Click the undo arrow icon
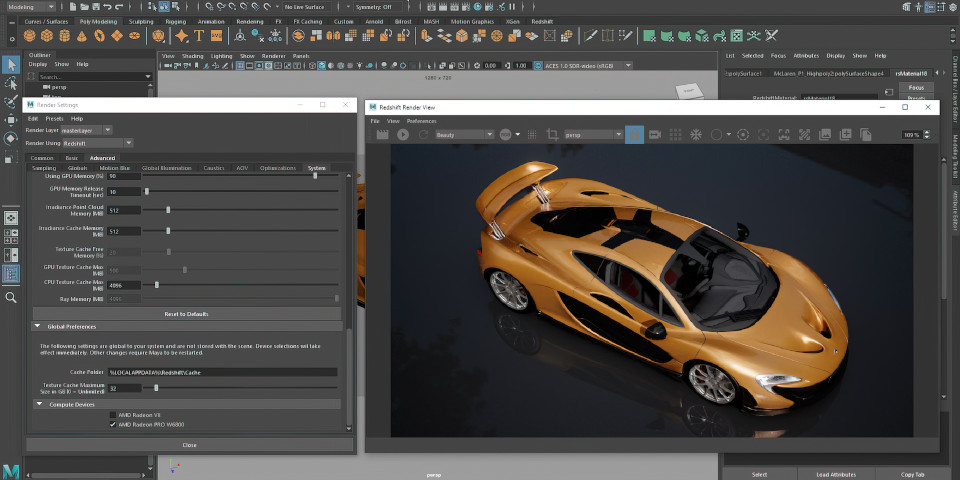Screen dimensions: 960x480 (107, 7)
